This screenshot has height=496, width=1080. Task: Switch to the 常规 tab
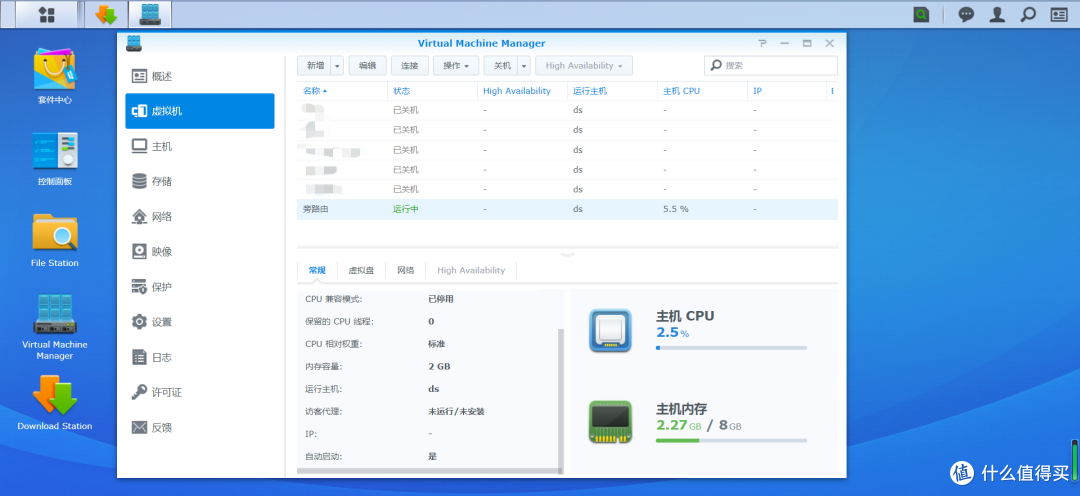[x=317, y=271]
